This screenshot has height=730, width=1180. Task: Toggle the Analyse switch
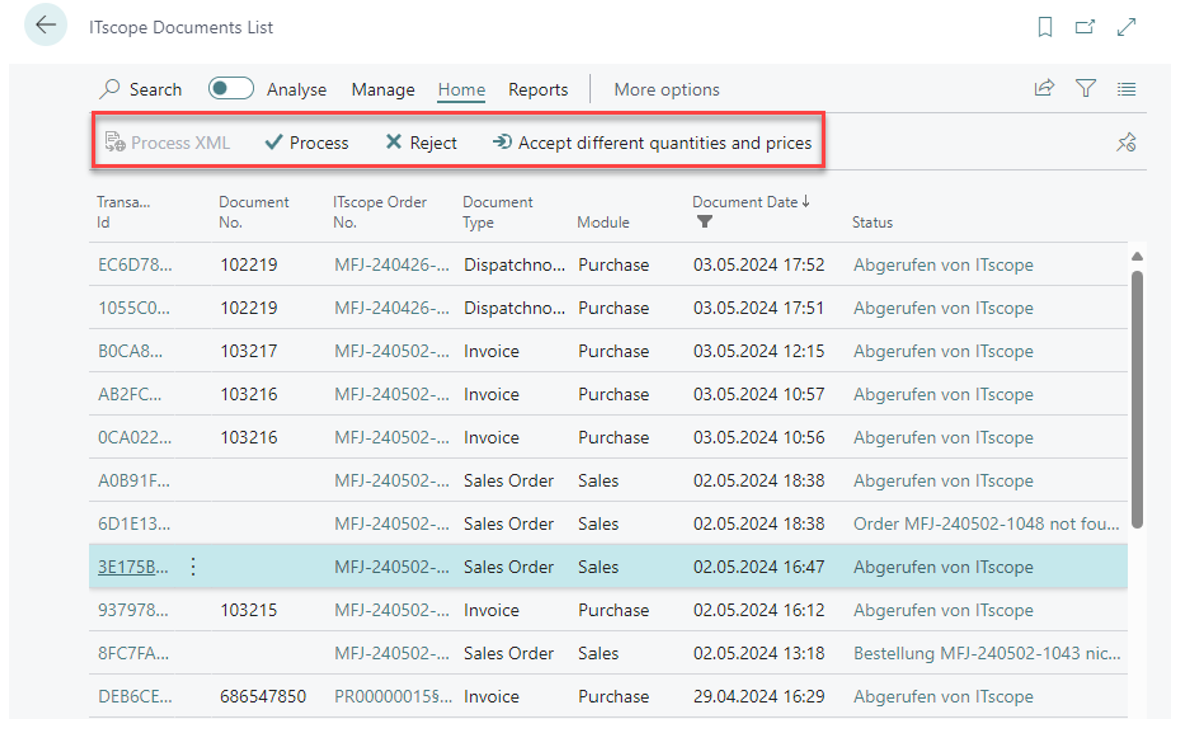pyautogui.click(x=231, y=89)
